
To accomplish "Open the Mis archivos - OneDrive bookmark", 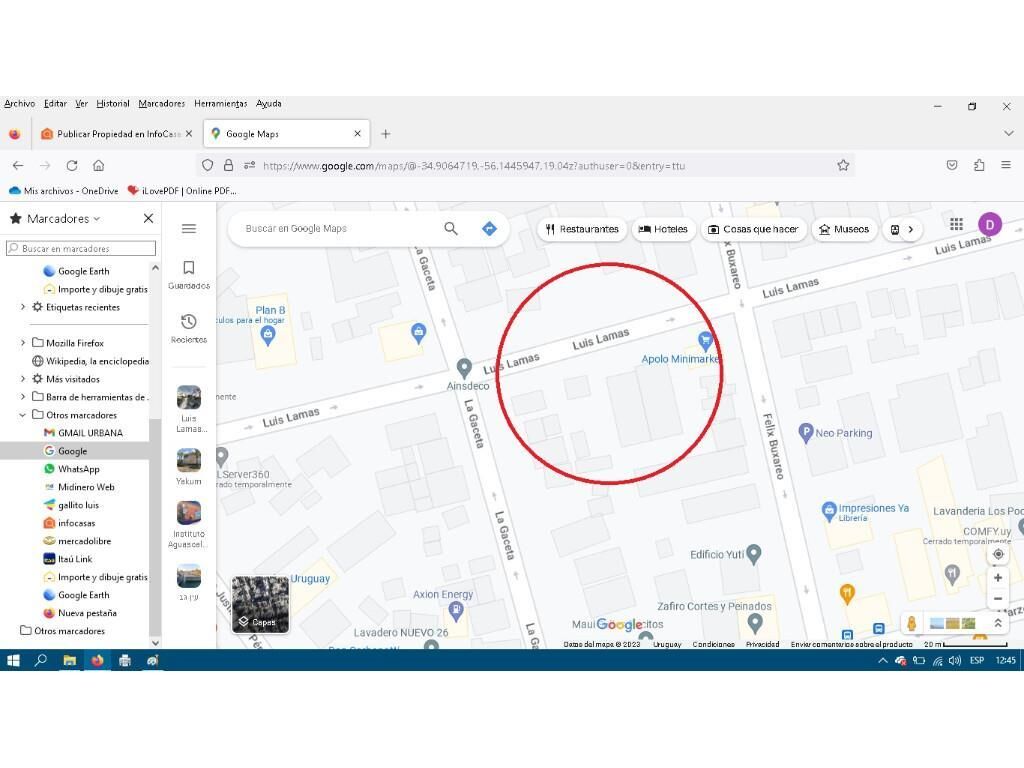I will (x=64, y=191).
